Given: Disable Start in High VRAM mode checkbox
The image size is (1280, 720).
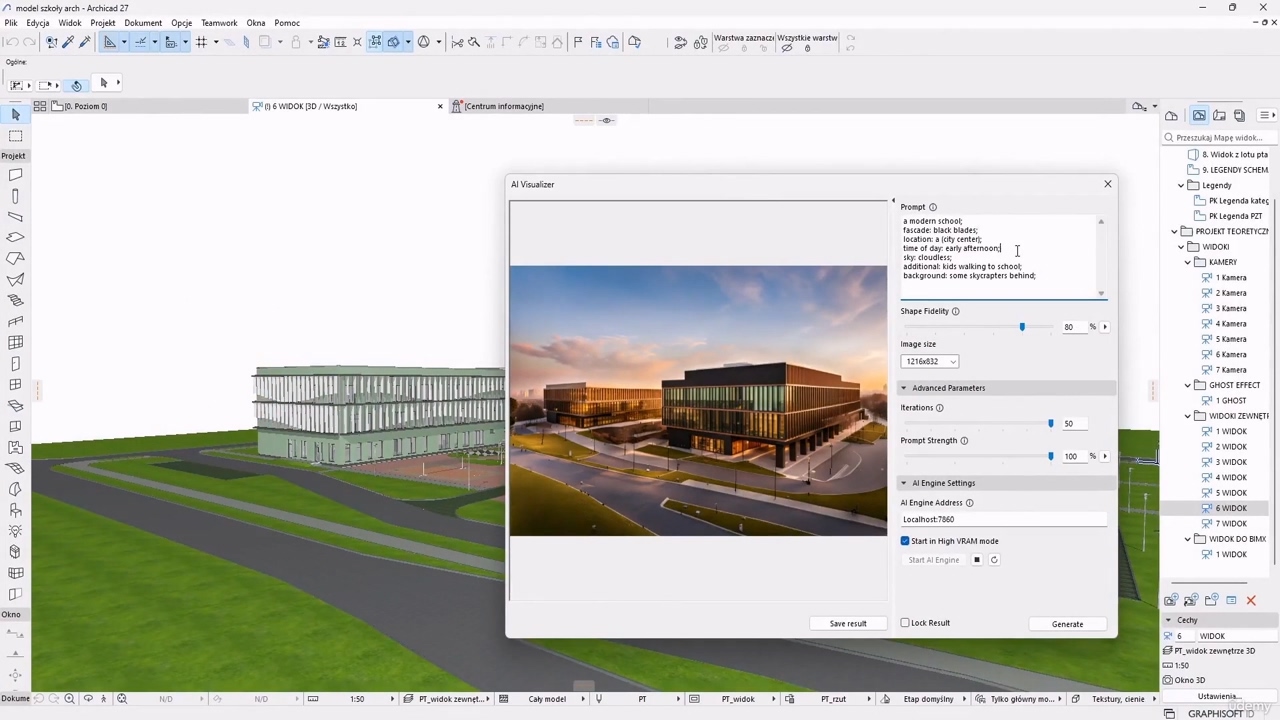Looking at the screenshot, I should click(x=905, y=541).
